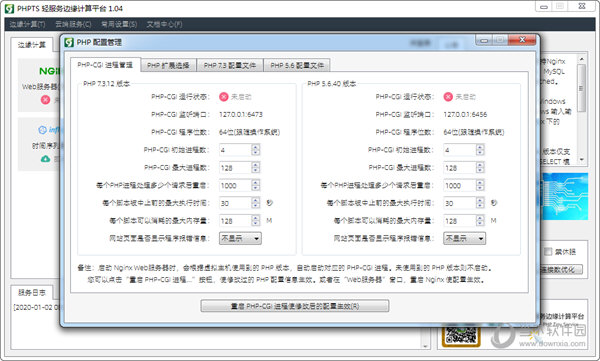Click PHP 配置管理 dialog title icon

click(69, 42)
